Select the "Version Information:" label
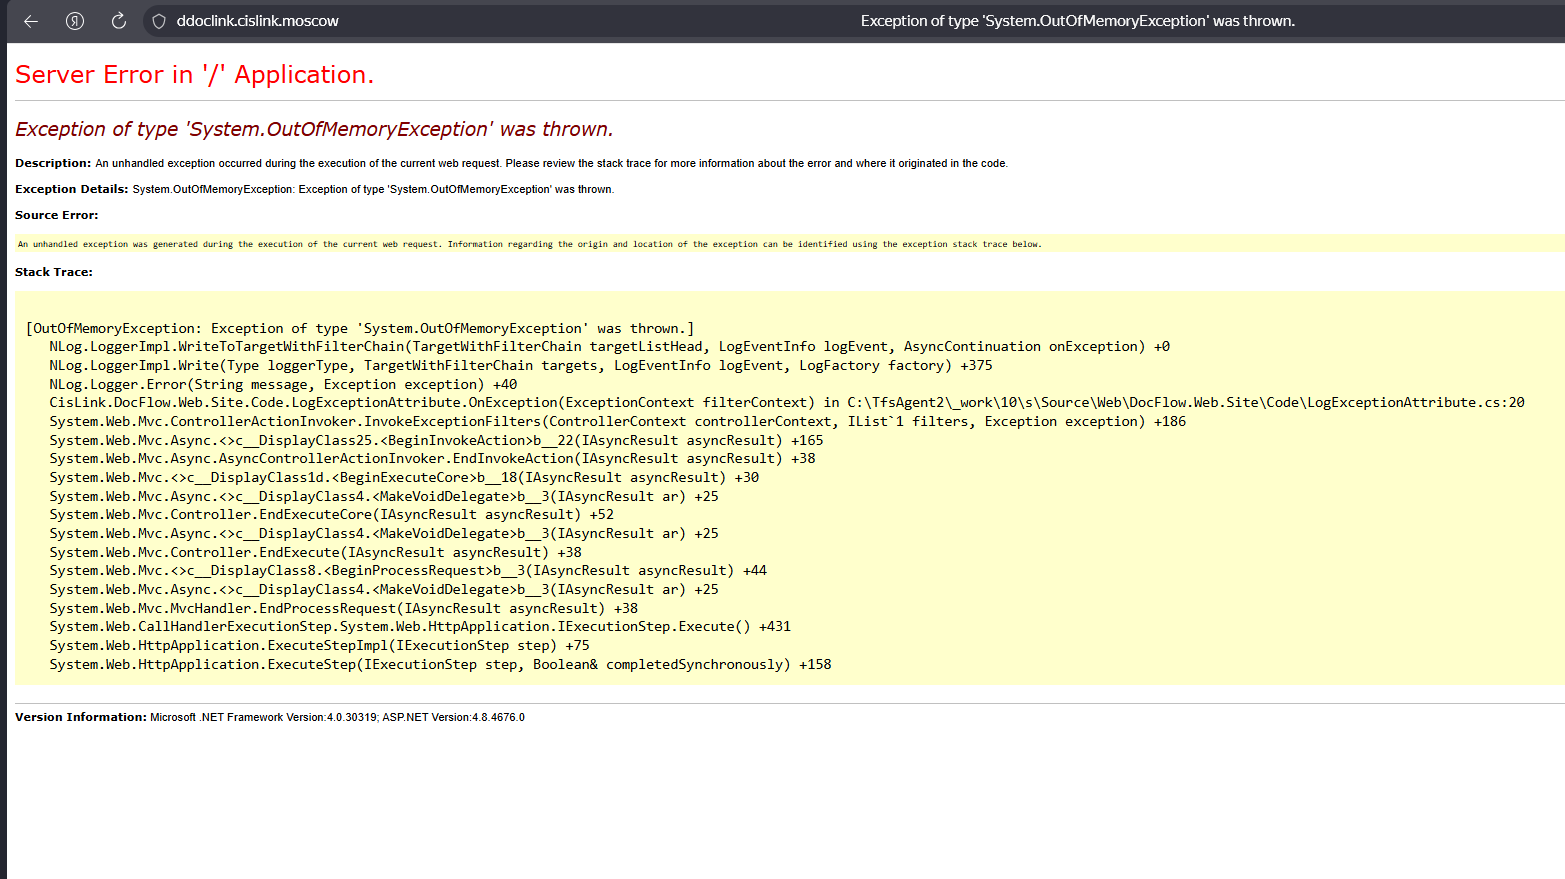Screen dimensions: 1565x879 coord(81,717)
